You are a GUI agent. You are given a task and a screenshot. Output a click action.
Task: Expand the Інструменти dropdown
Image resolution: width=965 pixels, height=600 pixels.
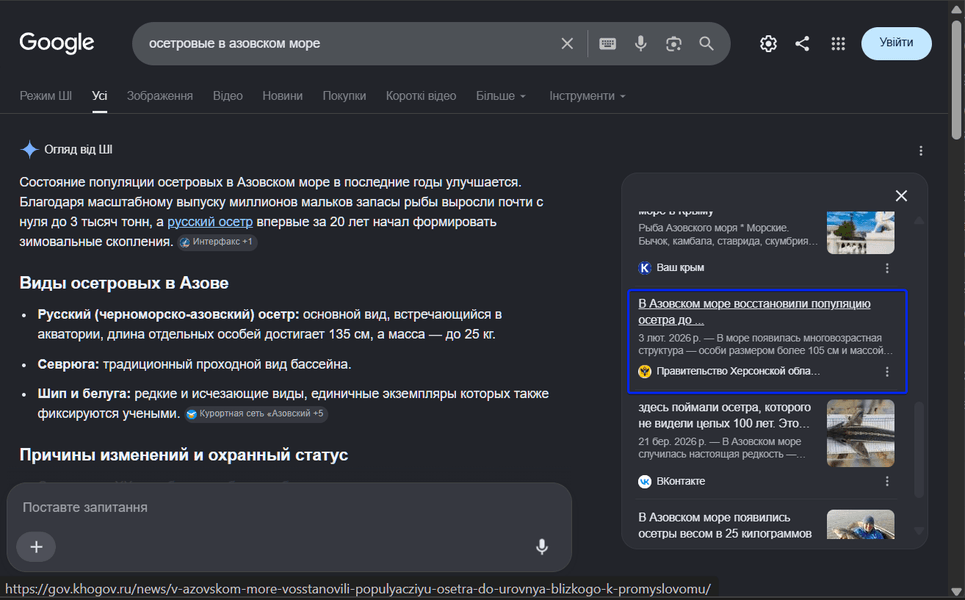[587, 96]
